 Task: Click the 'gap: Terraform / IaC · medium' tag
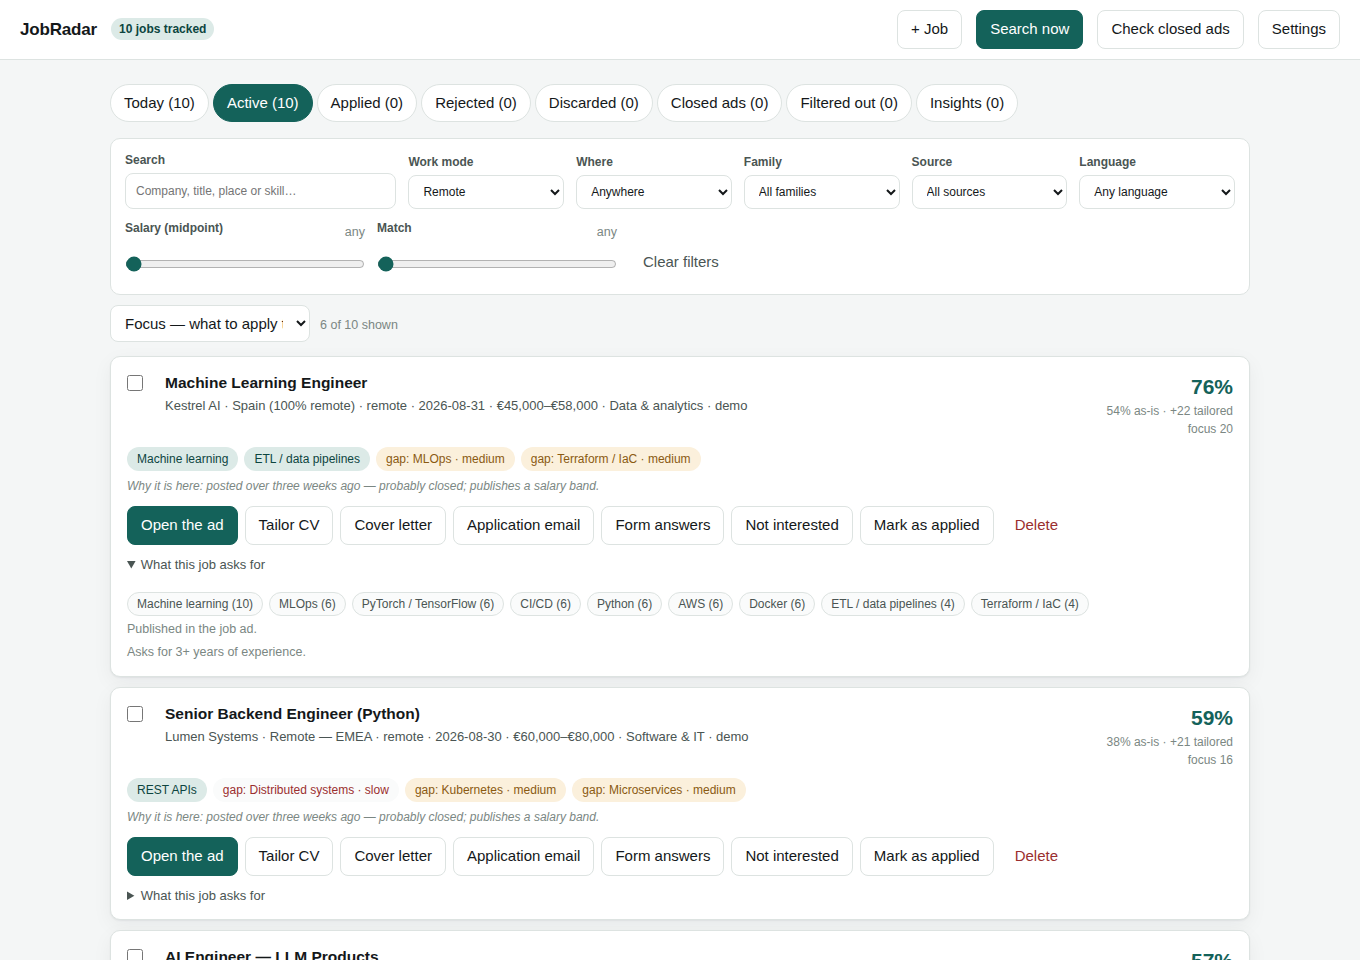pyautogui.click(x=610, y=459)
